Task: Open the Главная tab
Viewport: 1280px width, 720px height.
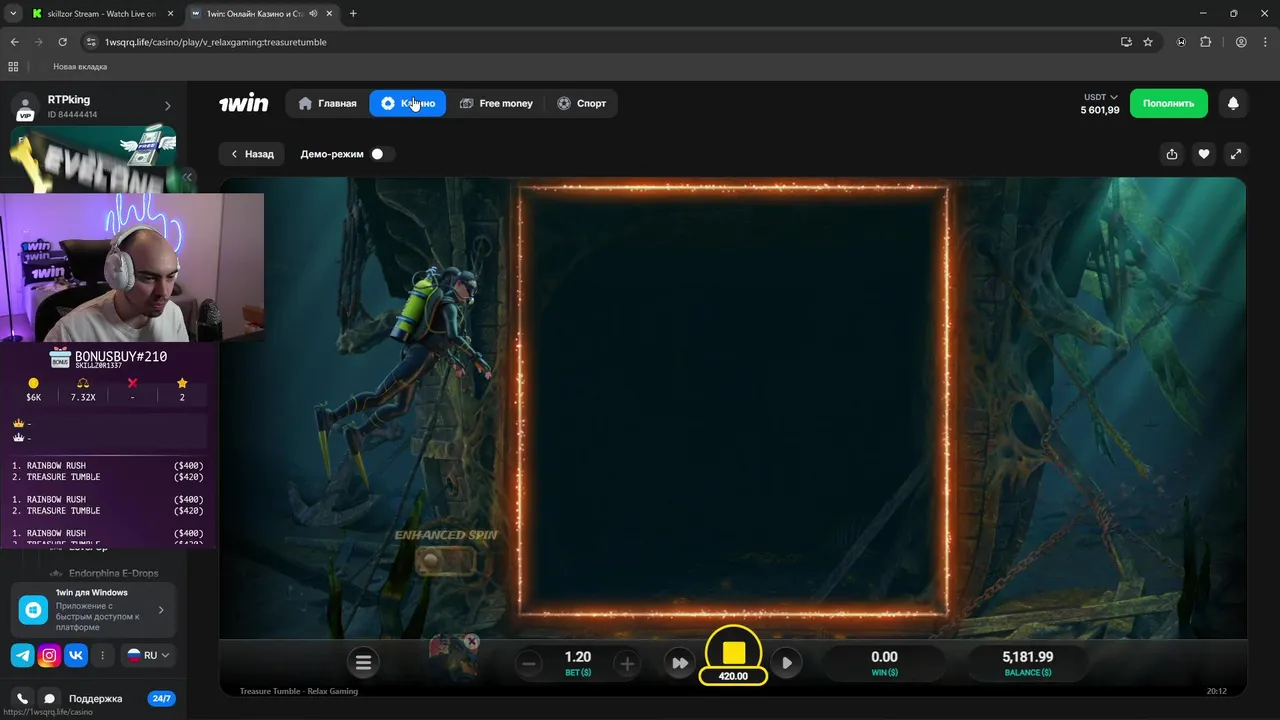Action: click(x=328, y=103)
